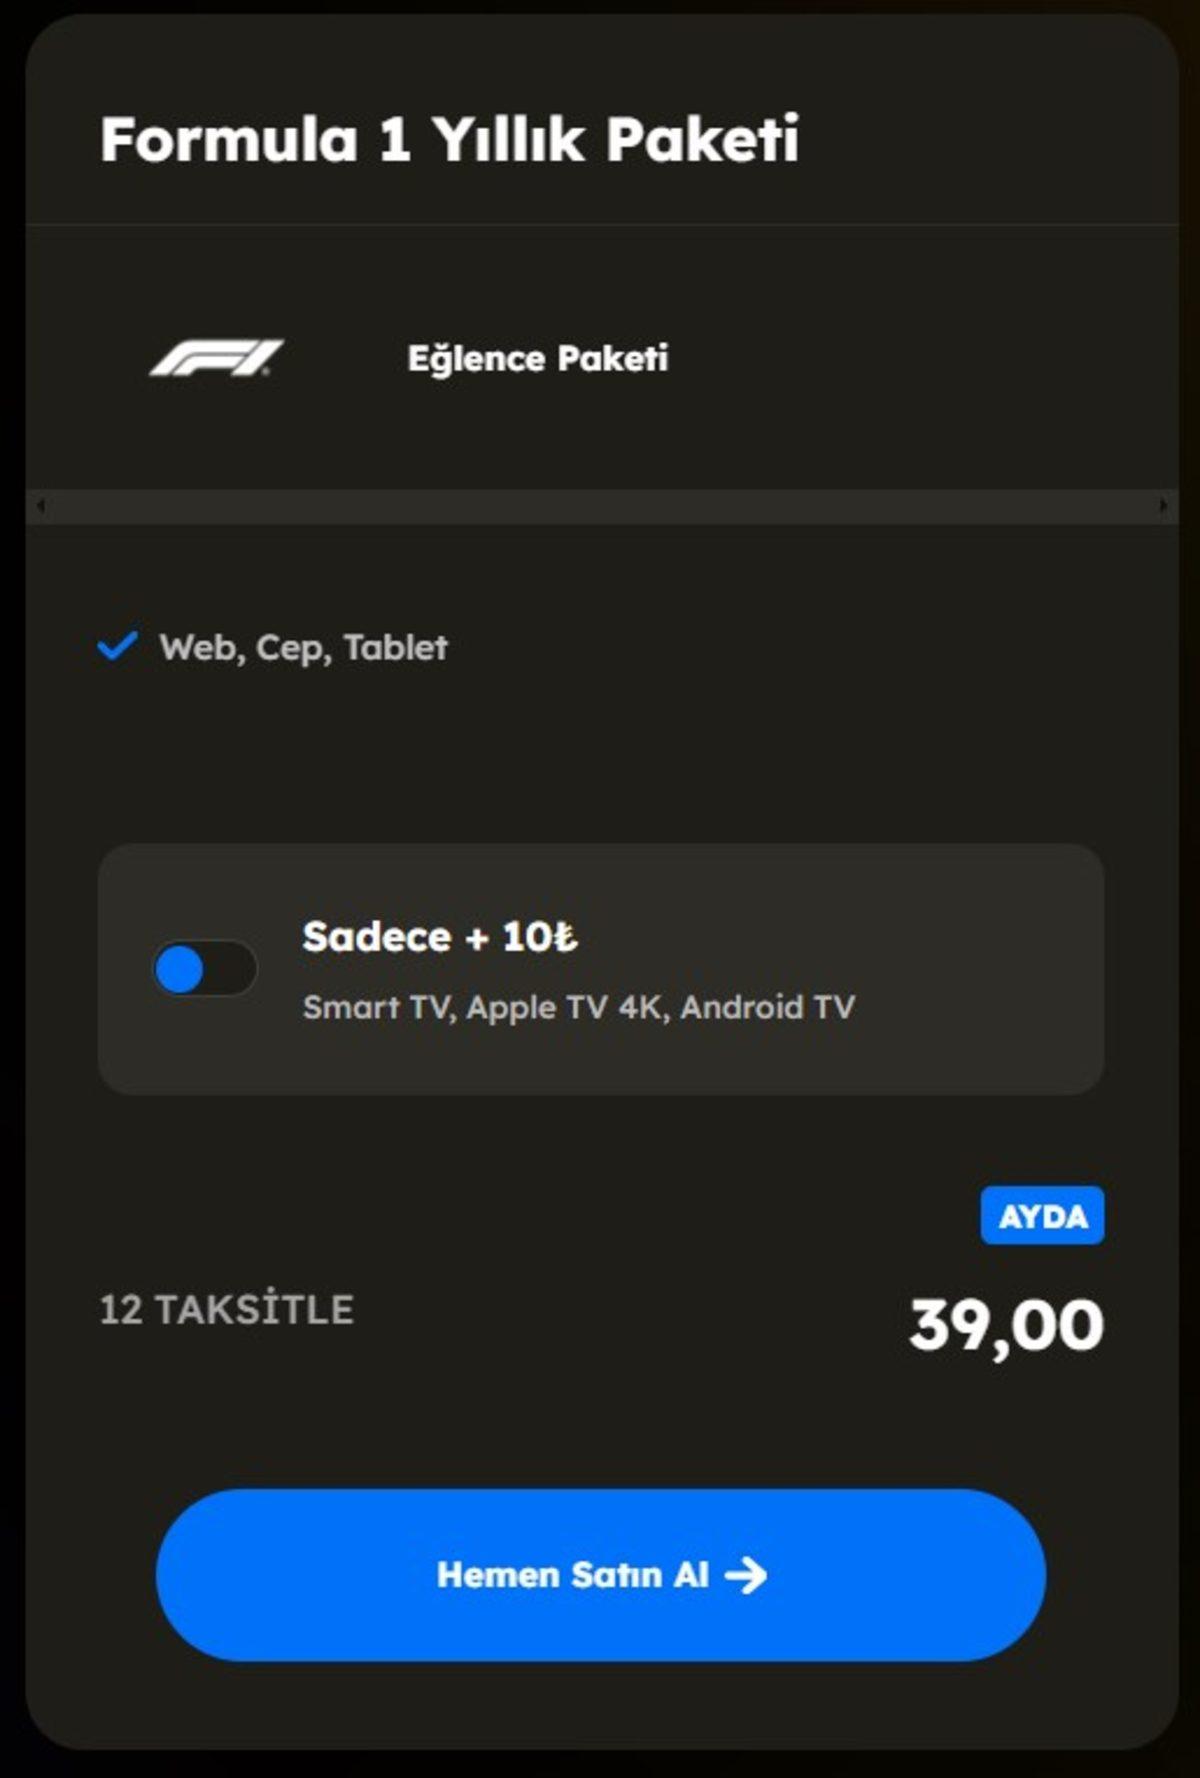Image resolution: width=1200 pixels, height=1778 pixels.
Task: Click the word Tablet in device list
Action: coord(396,648)
